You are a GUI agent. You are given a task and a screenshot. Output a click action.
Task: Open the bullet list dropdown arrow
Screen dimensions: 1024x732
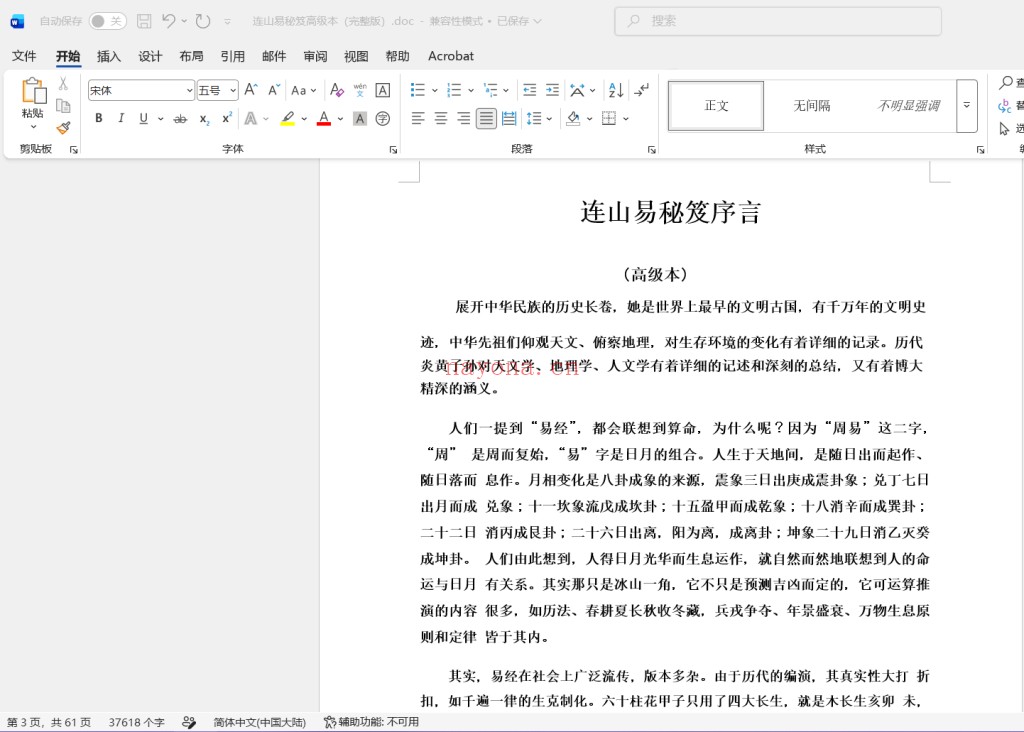[434, 91]
